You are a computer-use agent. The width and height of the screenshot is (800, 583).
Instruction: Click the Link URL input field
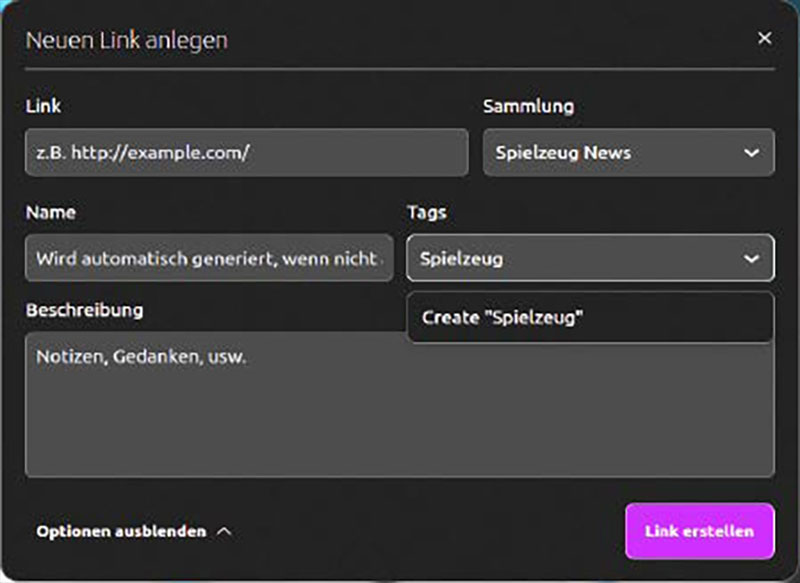point(246,153)
